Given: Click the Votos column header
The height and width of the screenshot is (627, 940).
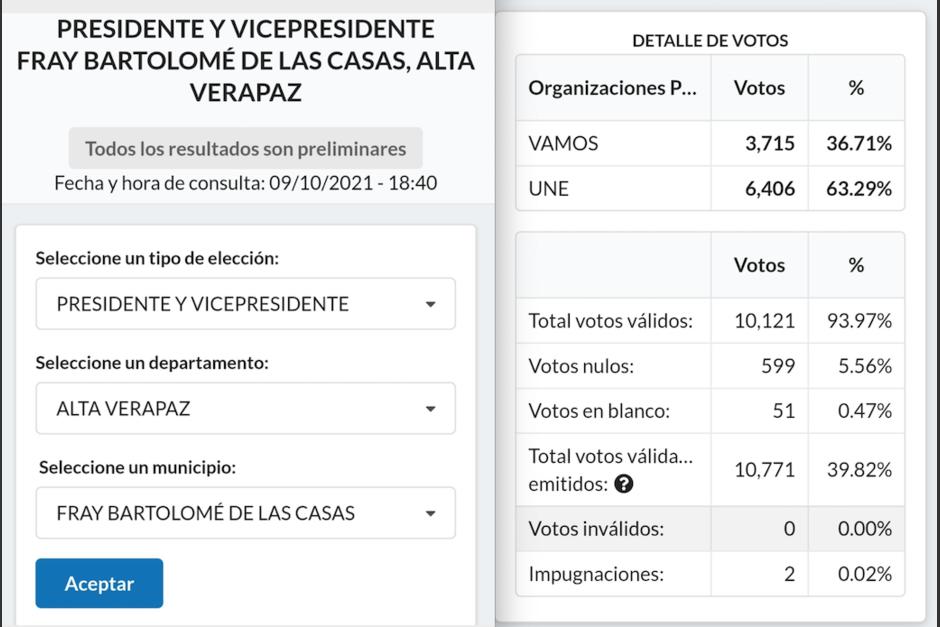Looking at the screenshot, I should click(759, 88).
